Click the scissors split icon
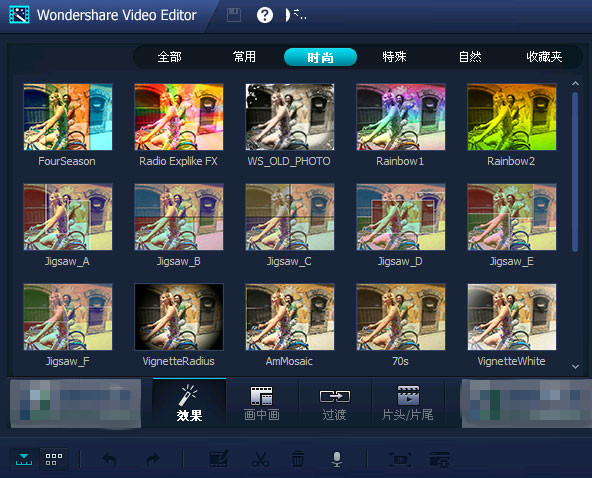The width and height of the screenshot is (592, 478). pyautogui.click(x=260, y=459)
